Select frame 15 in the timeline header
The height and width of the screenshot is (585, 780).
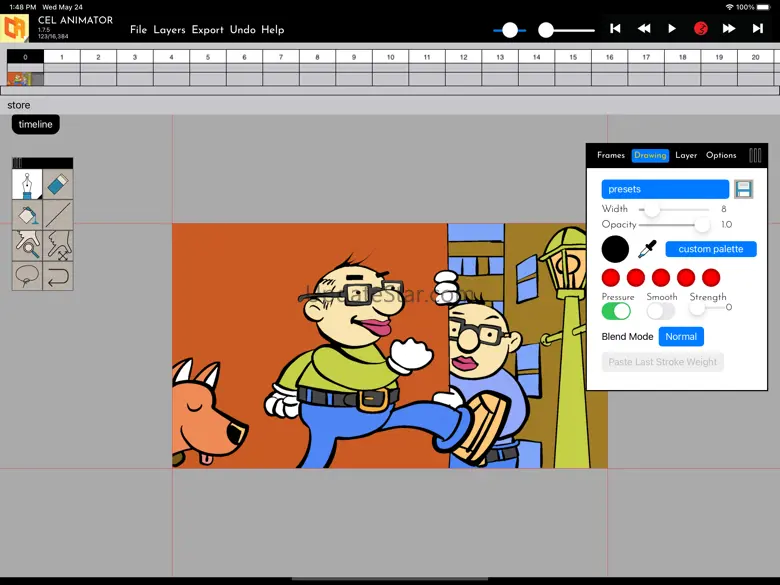(x=573, y=57)
